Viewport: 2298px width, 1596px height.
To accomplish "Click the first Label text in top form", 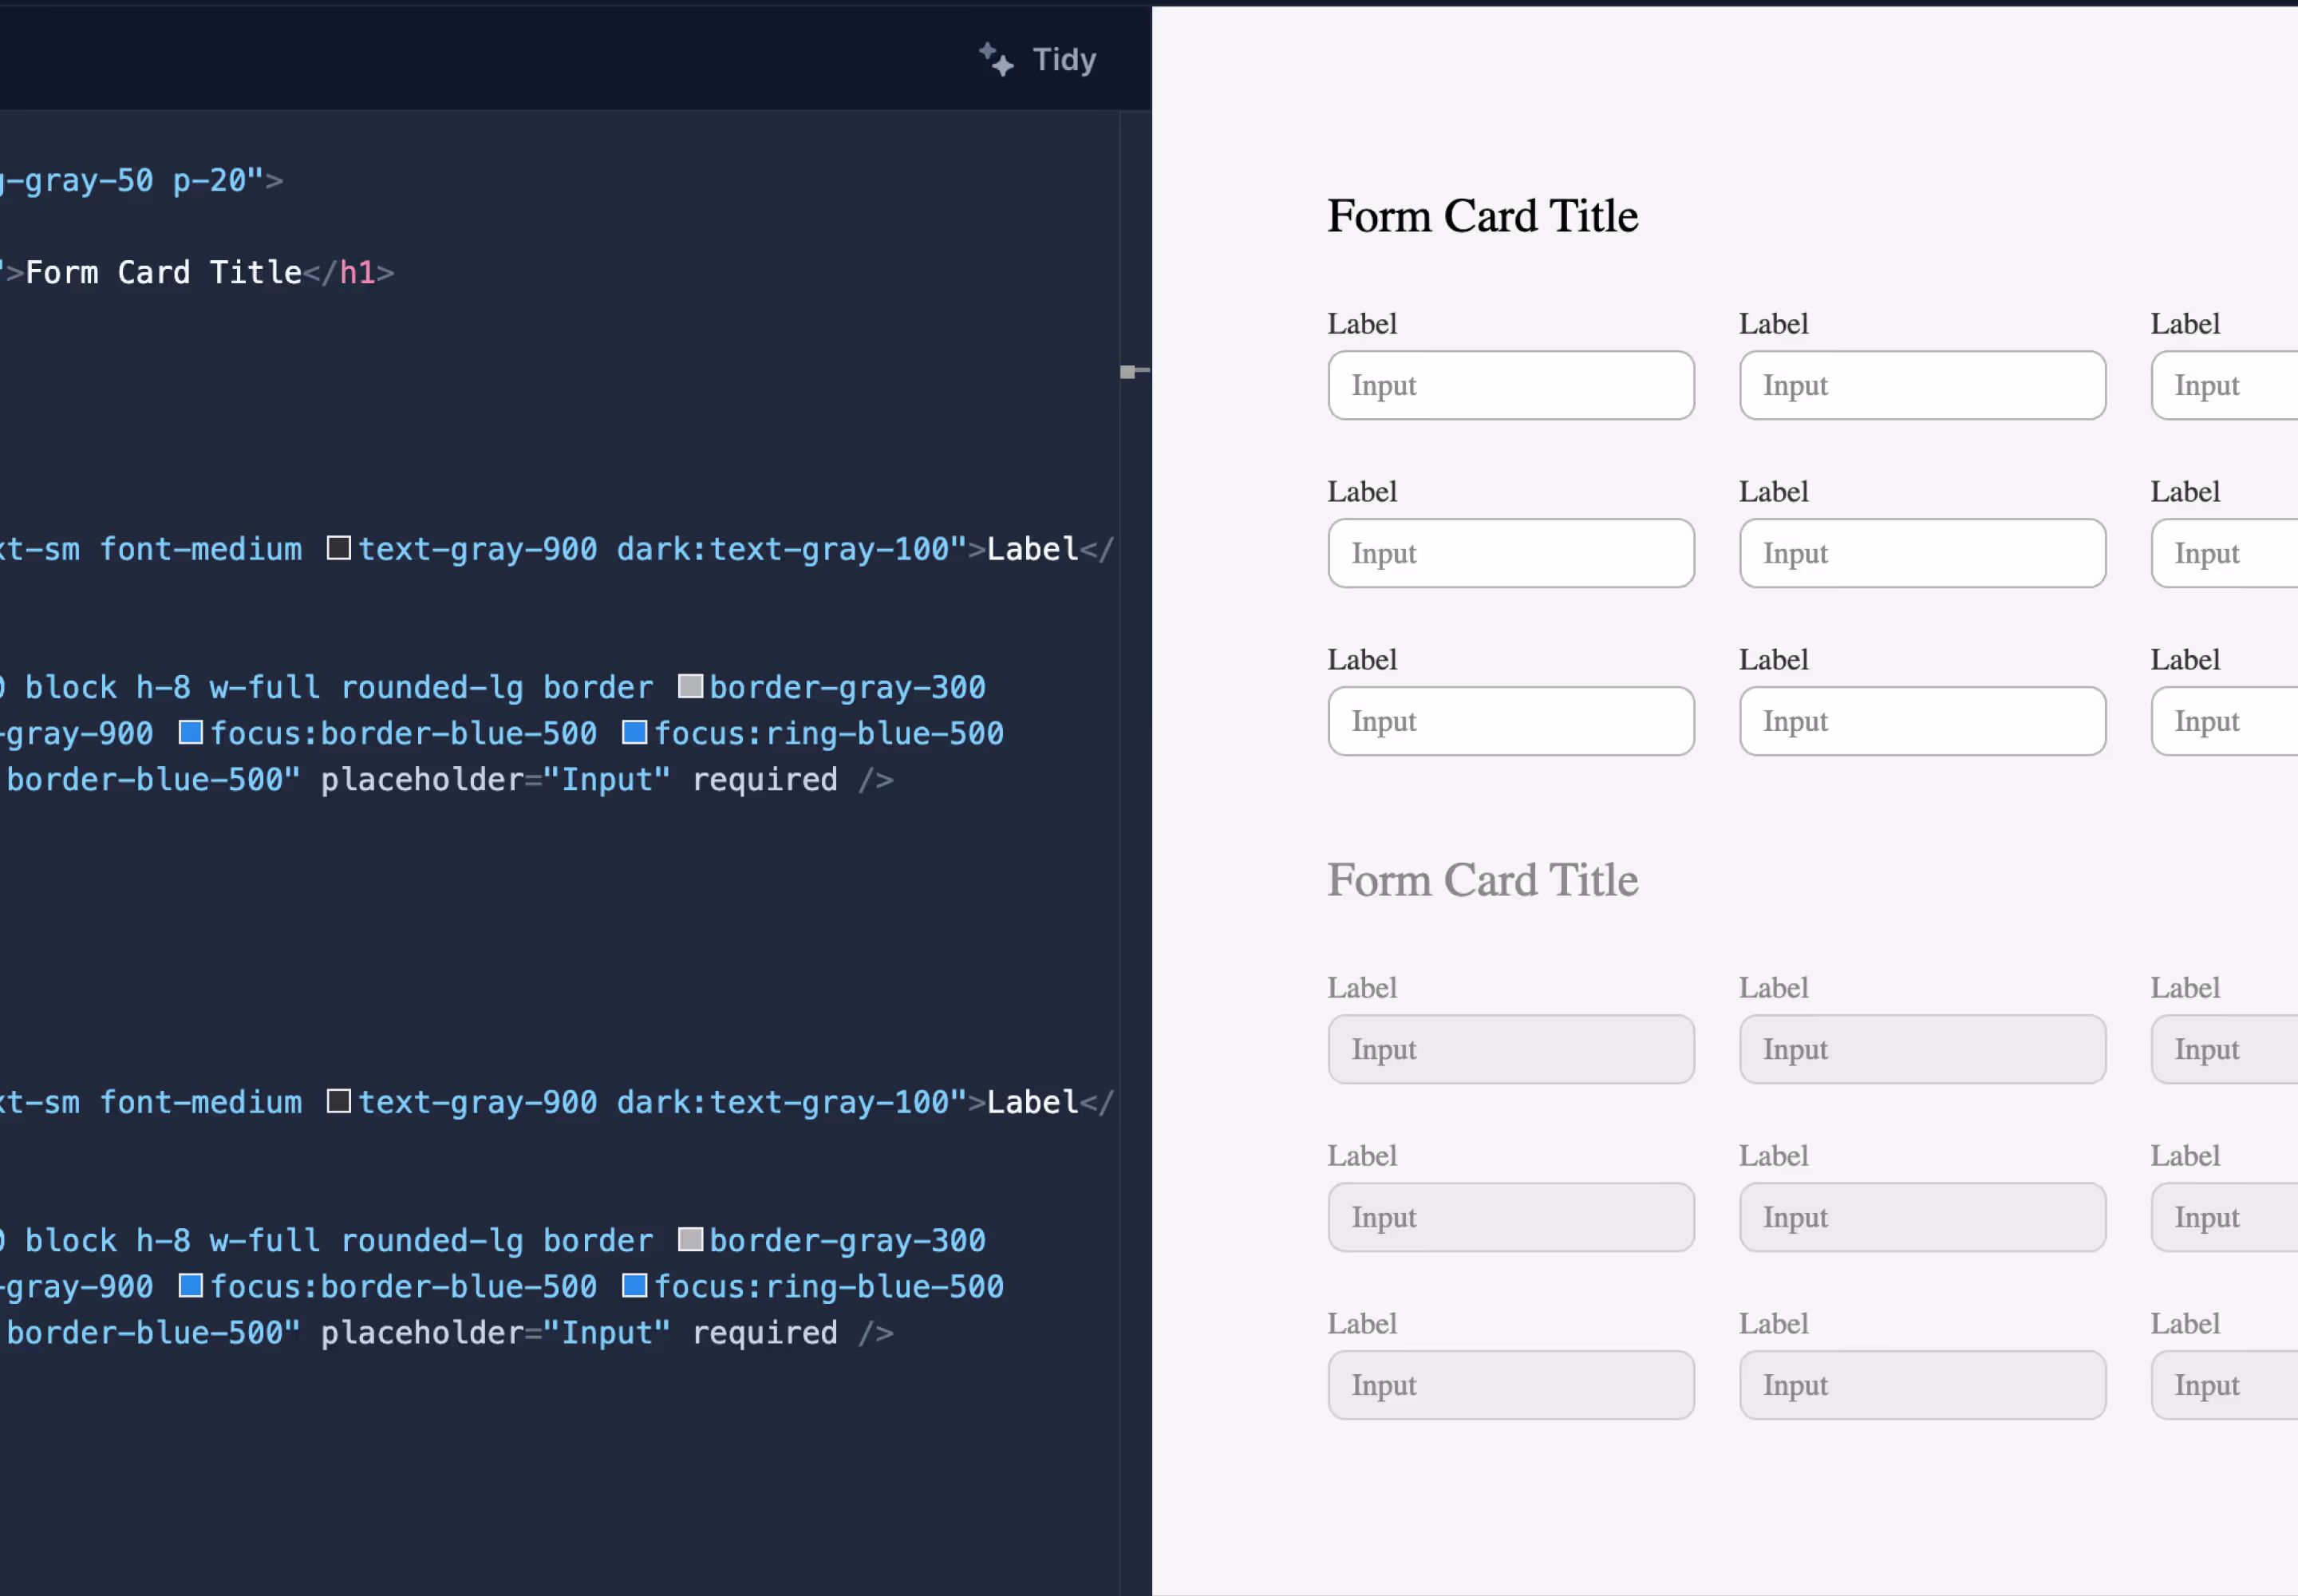I will tap(1361, 324).
